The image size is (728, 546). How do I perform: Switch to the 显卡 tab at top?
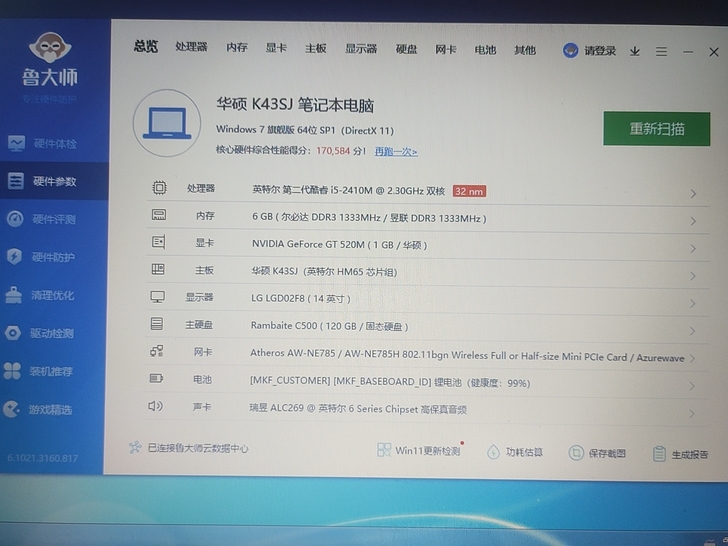(x=276, y=48)
